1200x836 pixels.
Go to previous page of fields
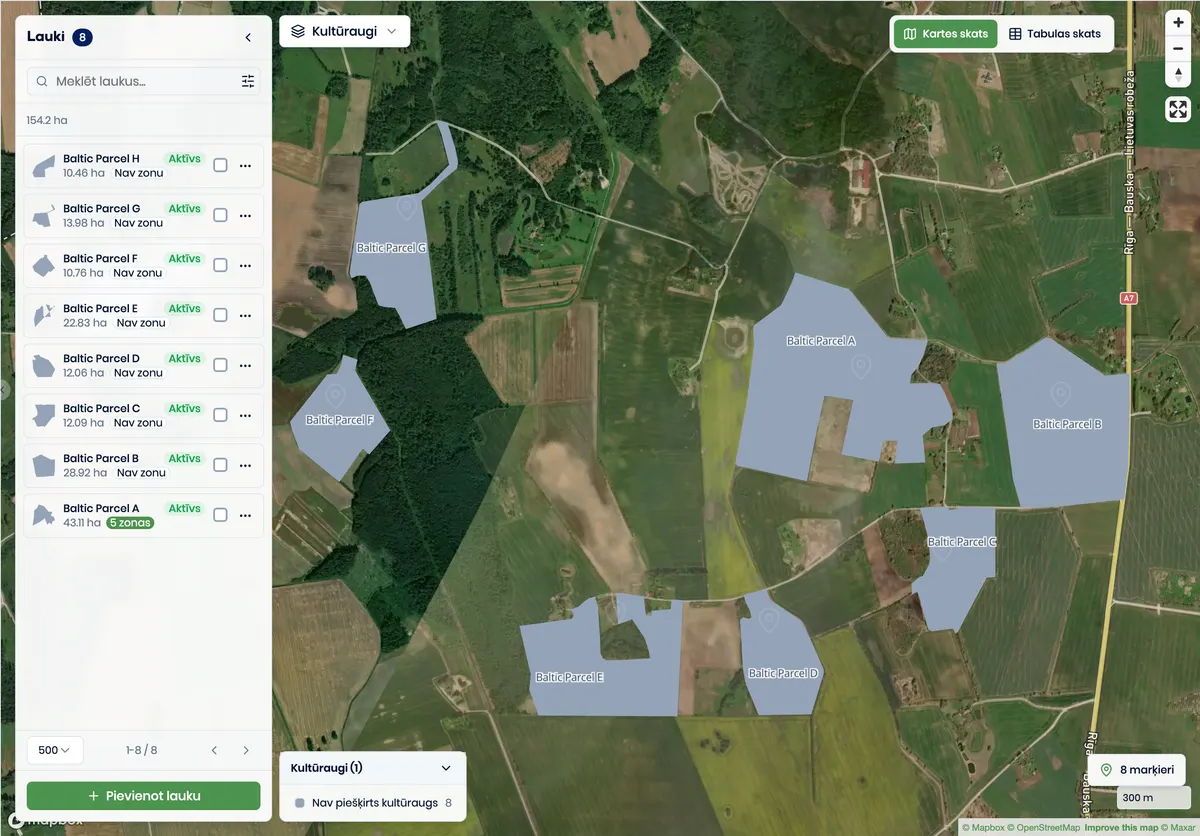[214, 750]
